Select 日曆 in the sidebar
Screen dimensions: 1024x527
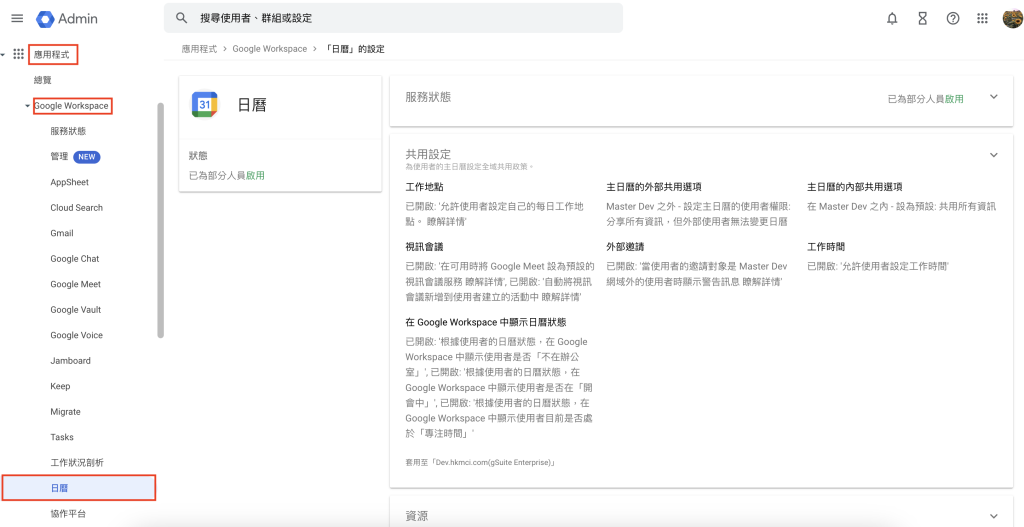tap(78, 488)
